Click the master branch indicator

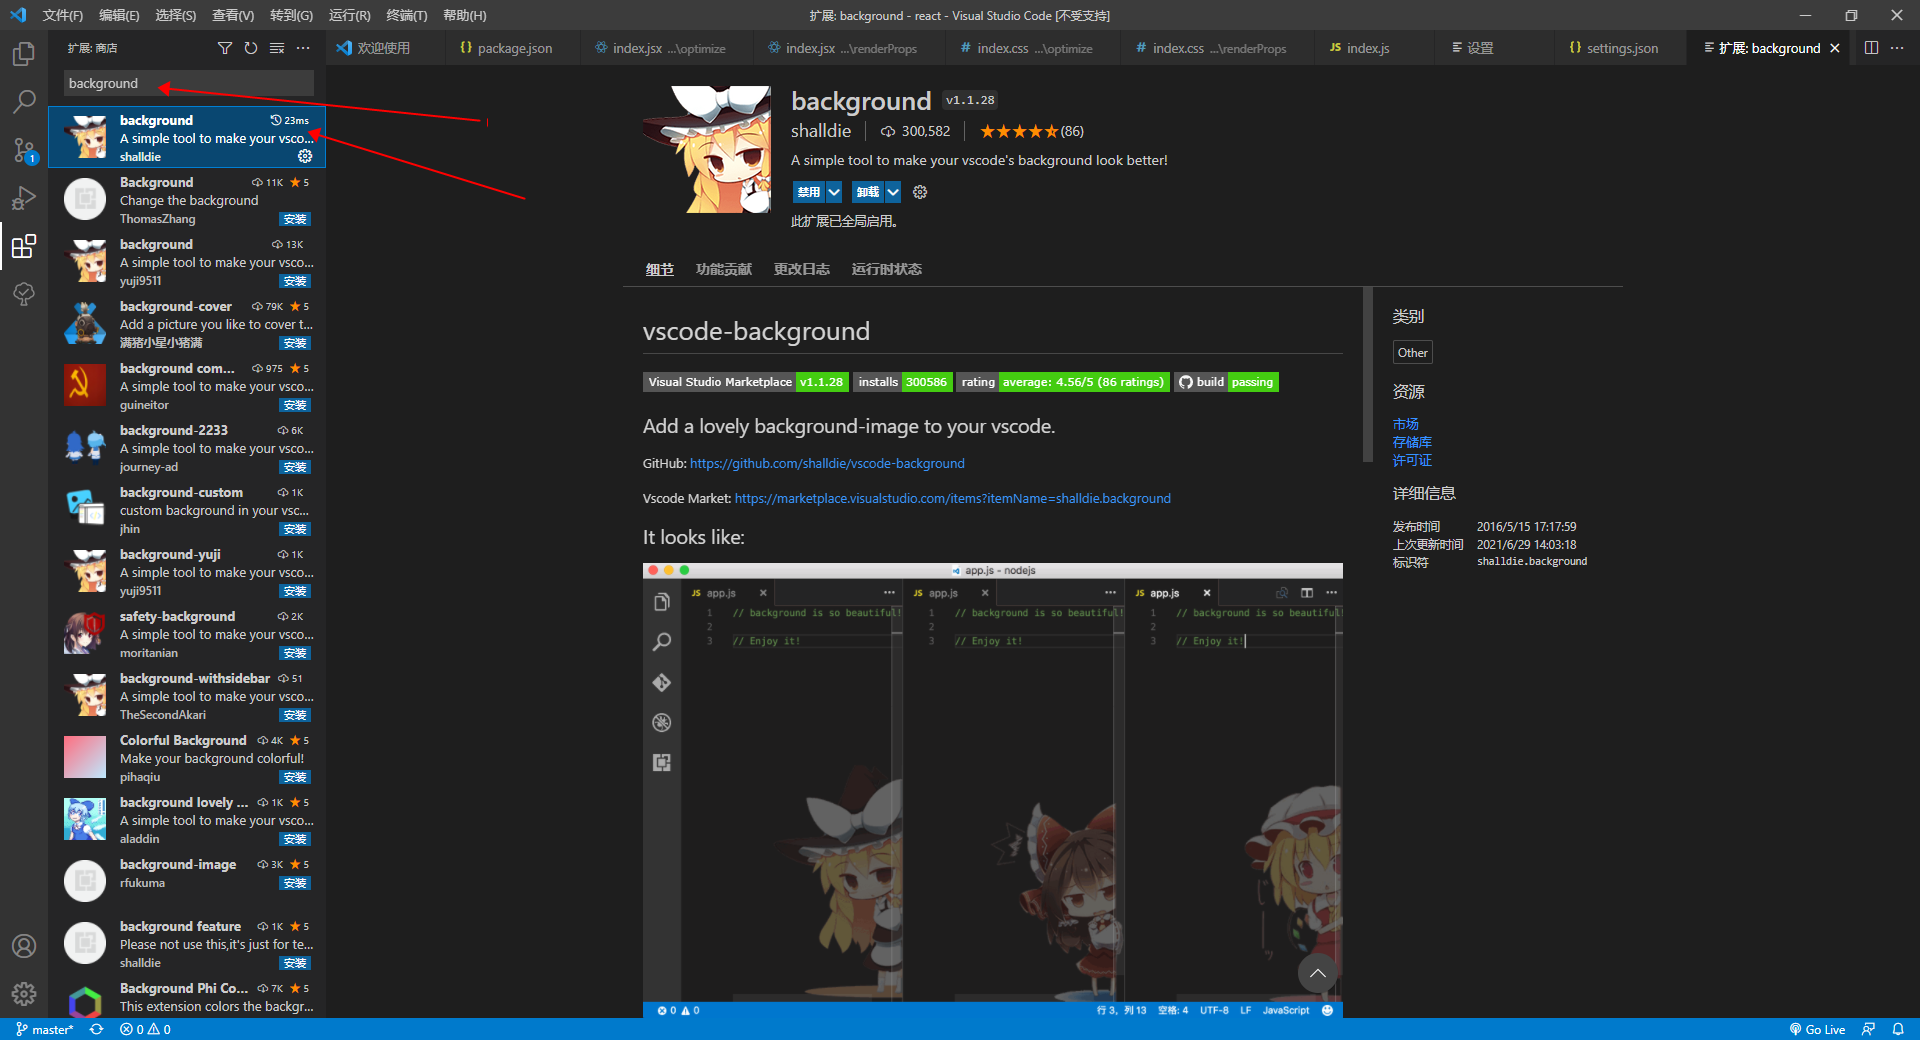click(45, 1029)
